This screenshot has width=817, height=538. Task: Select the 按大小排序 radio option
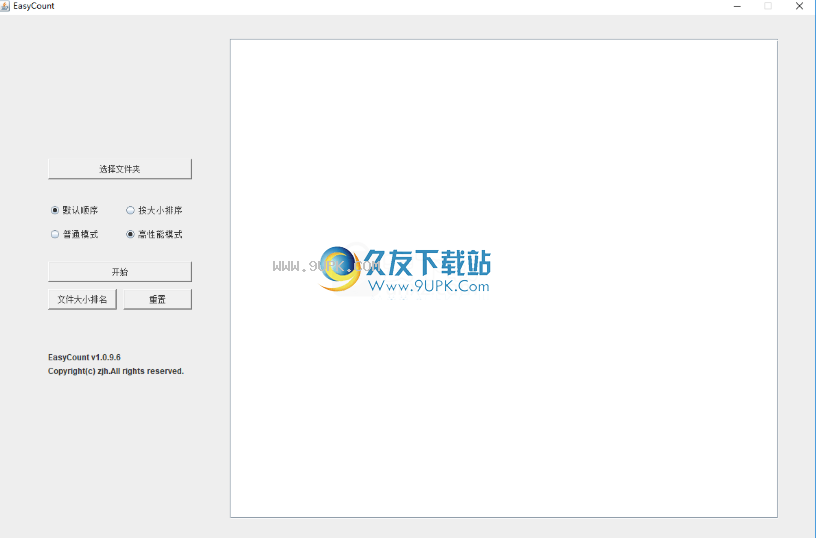154,210
